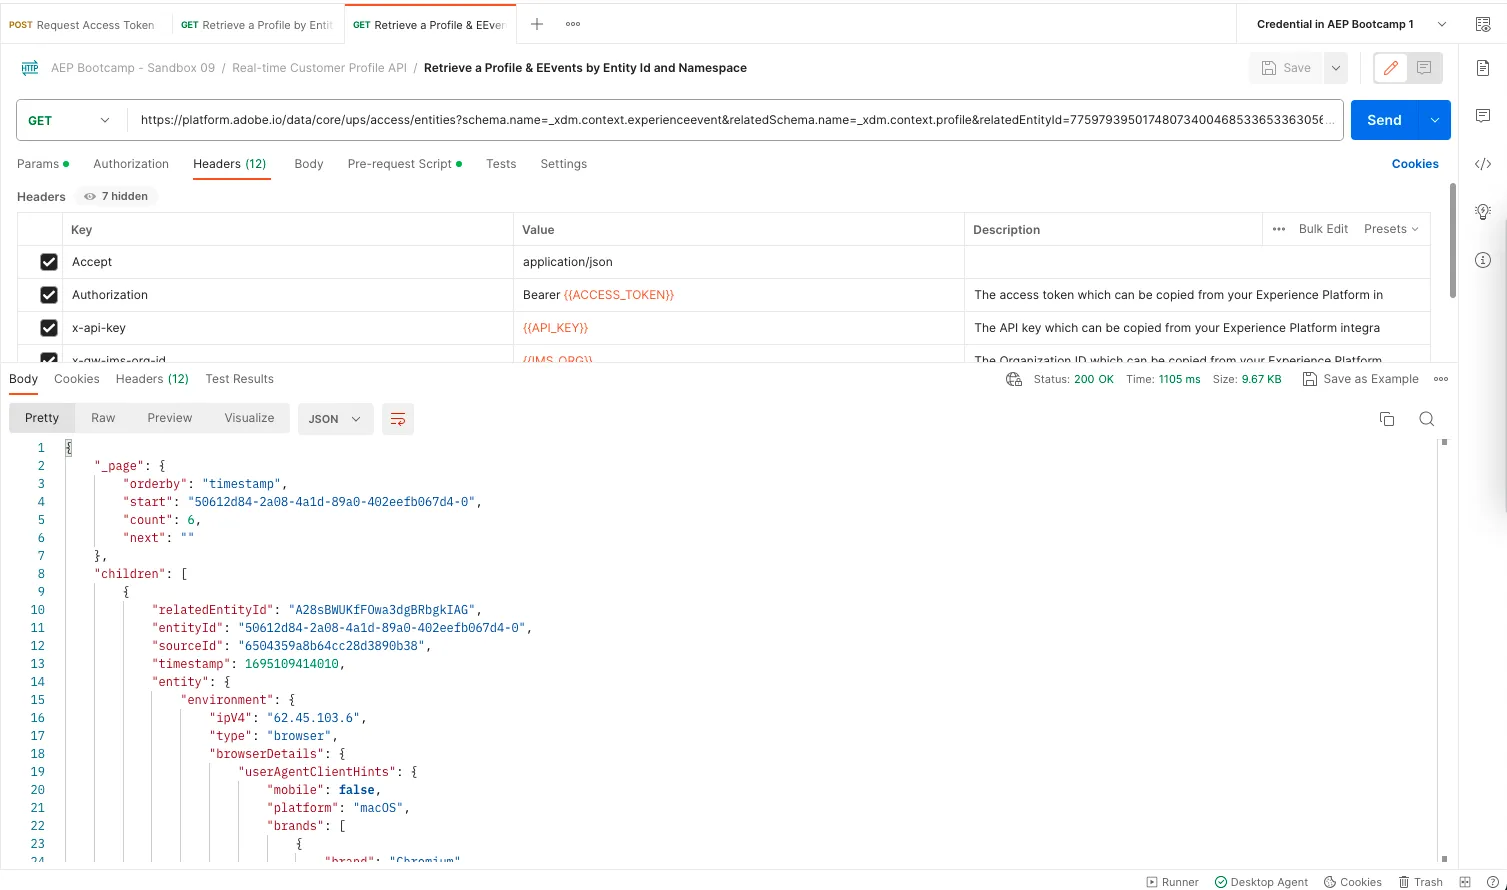This screenshot has width=1507, height=890.
Task: Disable the x-api-key header checkbox
Action: [48, 328]
